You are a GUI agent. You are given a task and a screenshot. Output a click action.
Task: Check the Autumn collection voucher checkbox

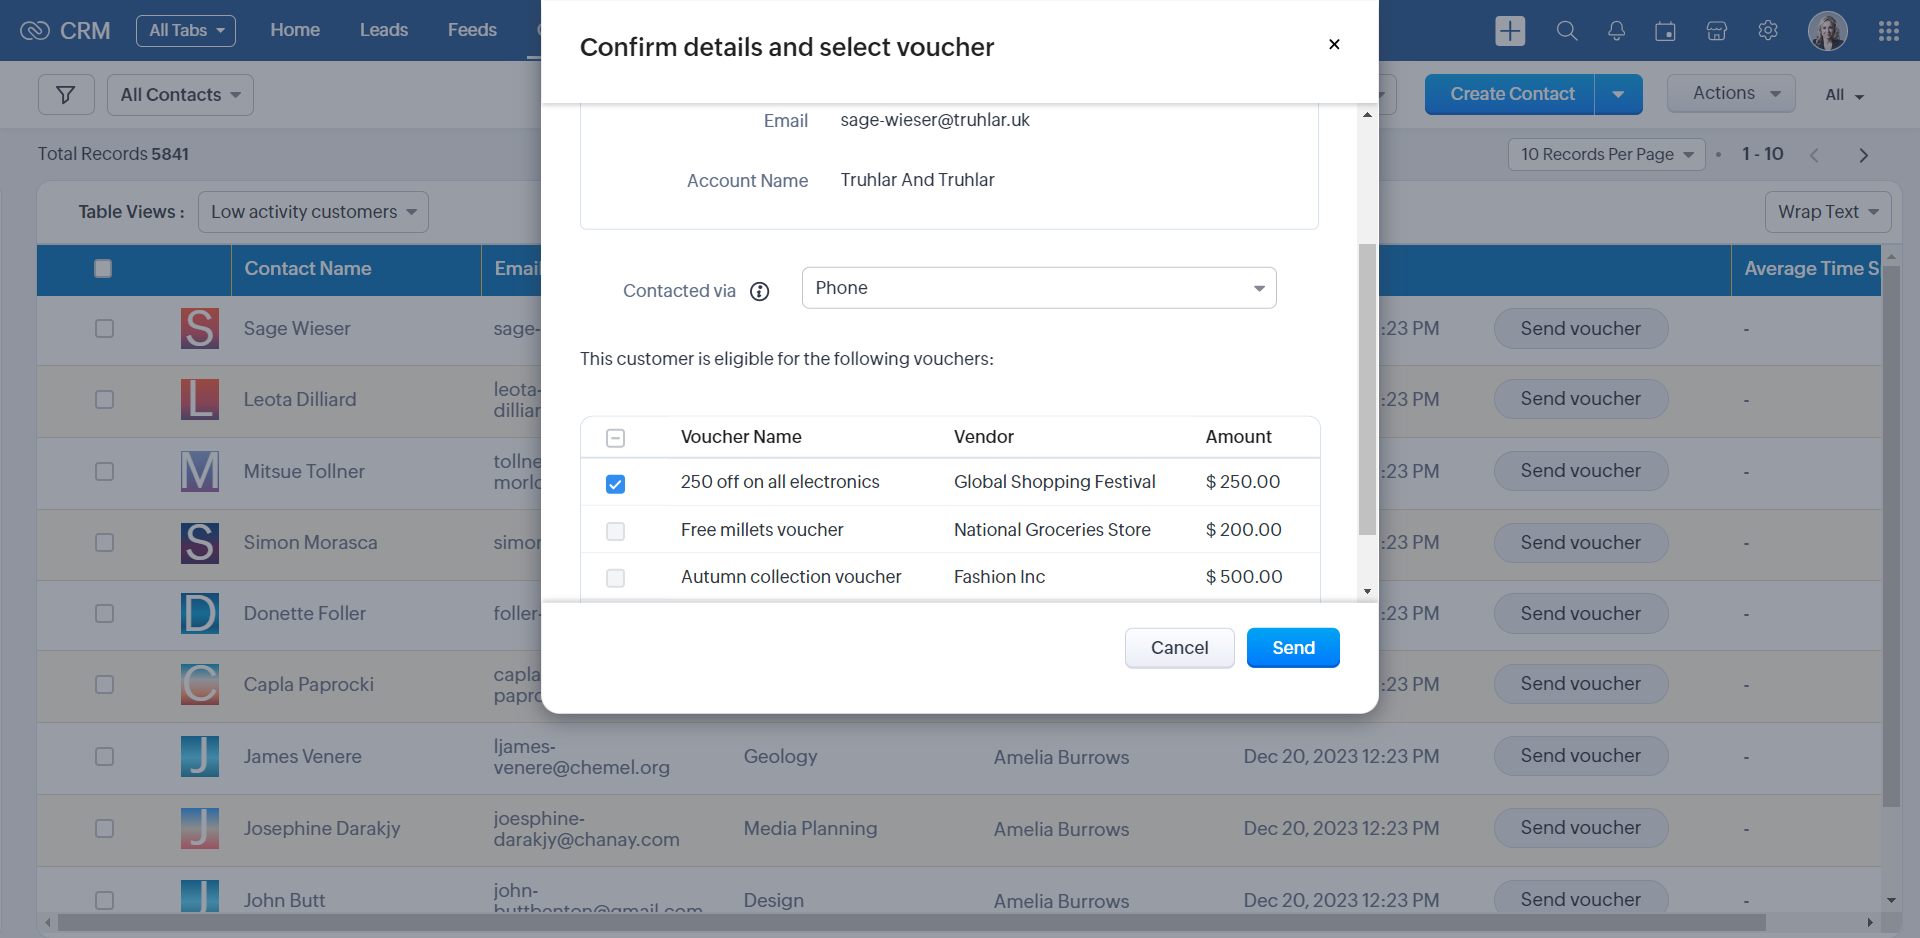tap(616, 578)
